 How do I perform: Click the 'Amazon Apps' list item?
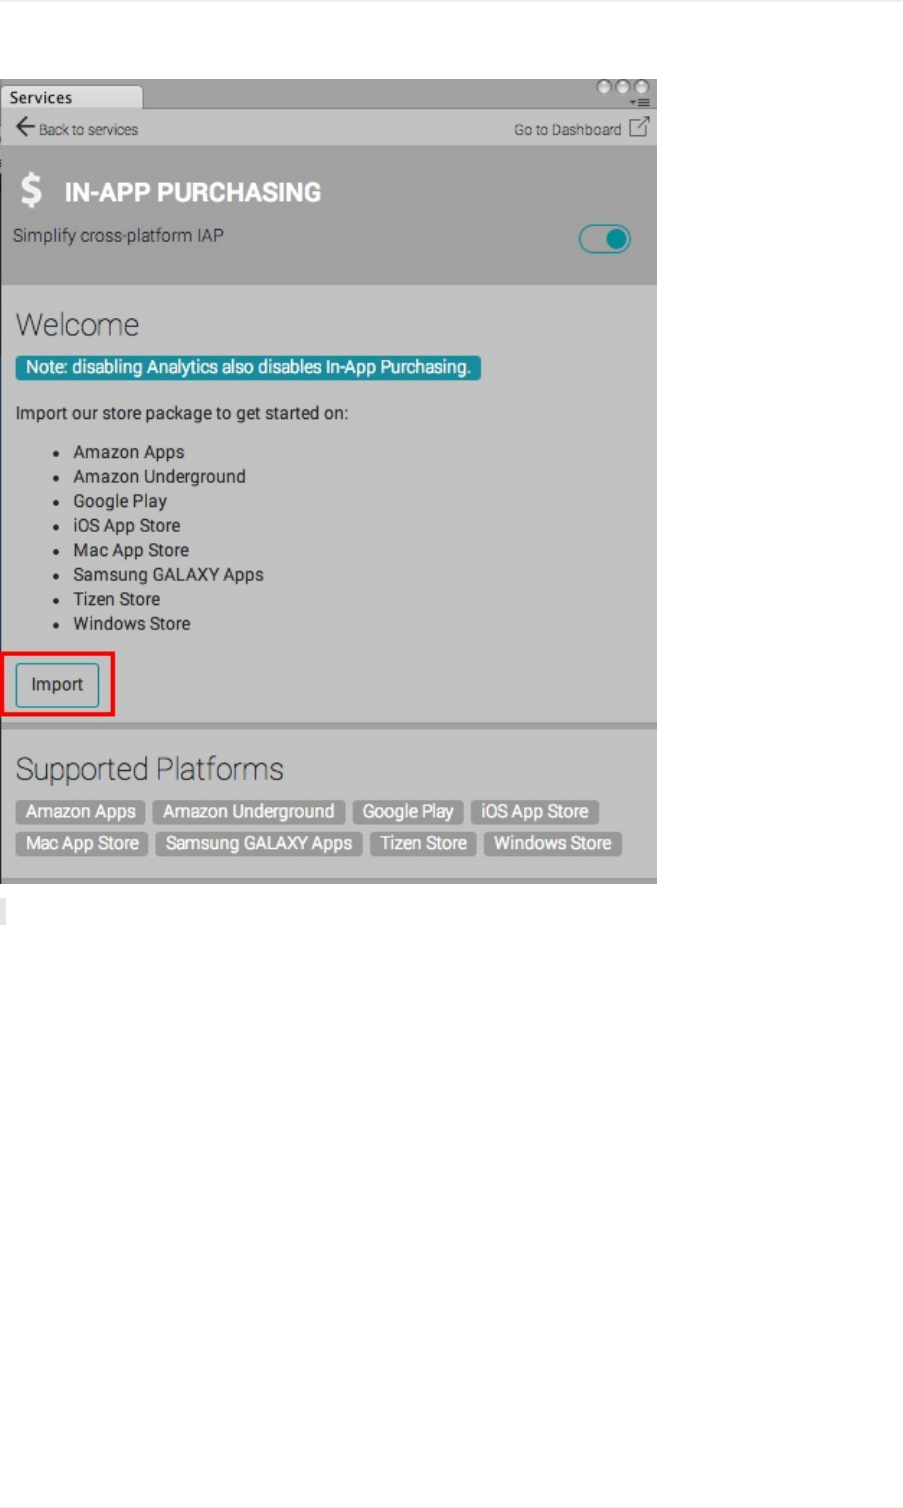point(129,452)
